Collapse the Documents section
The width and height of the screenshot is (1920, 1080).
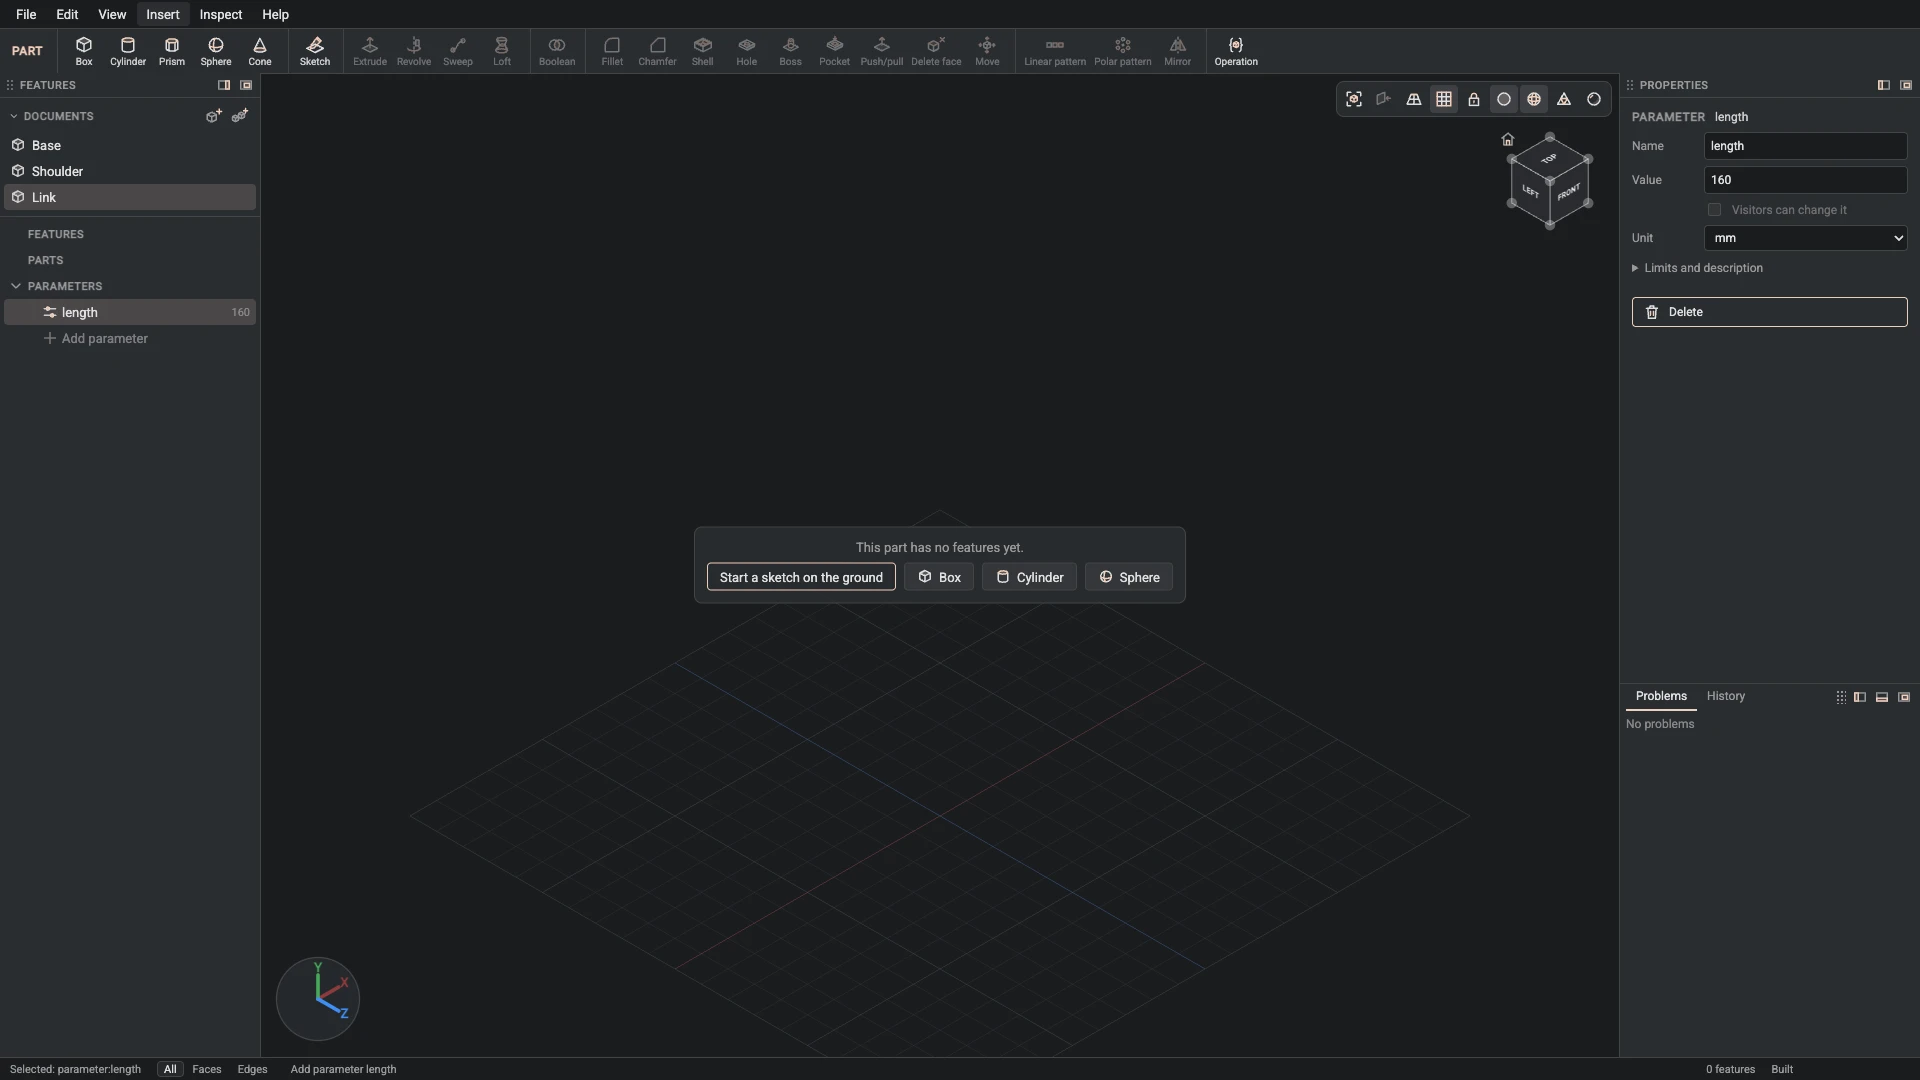14,116
